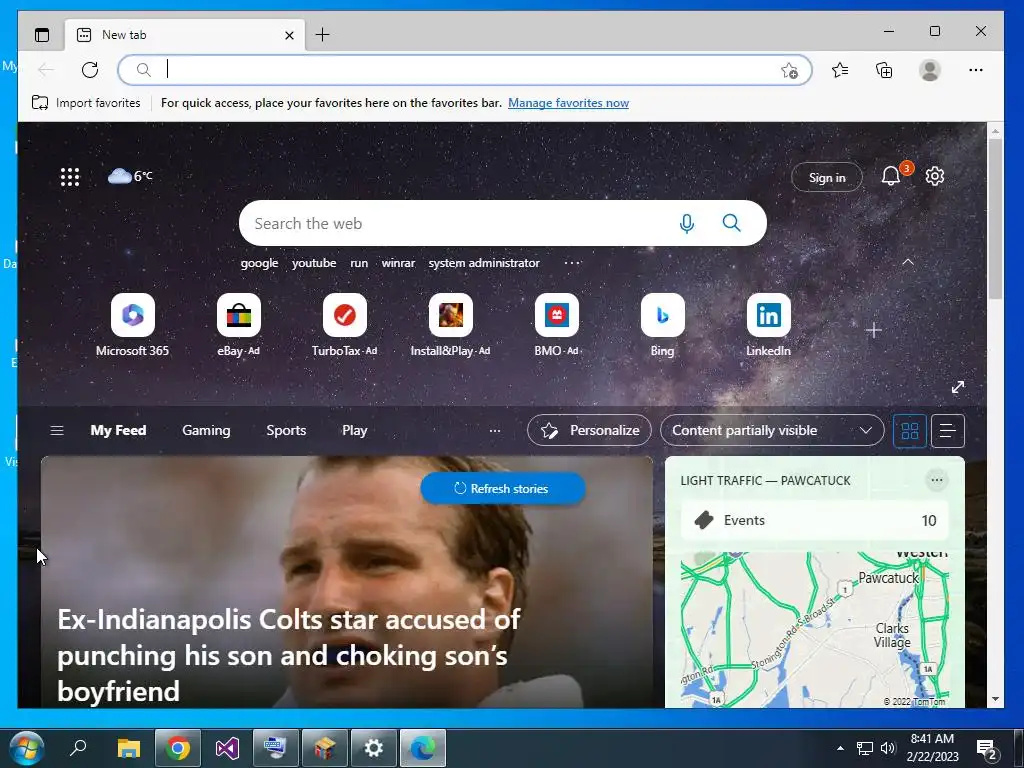
Task: Open Content partially visible dropdown
Action: [x=772, y=430]
